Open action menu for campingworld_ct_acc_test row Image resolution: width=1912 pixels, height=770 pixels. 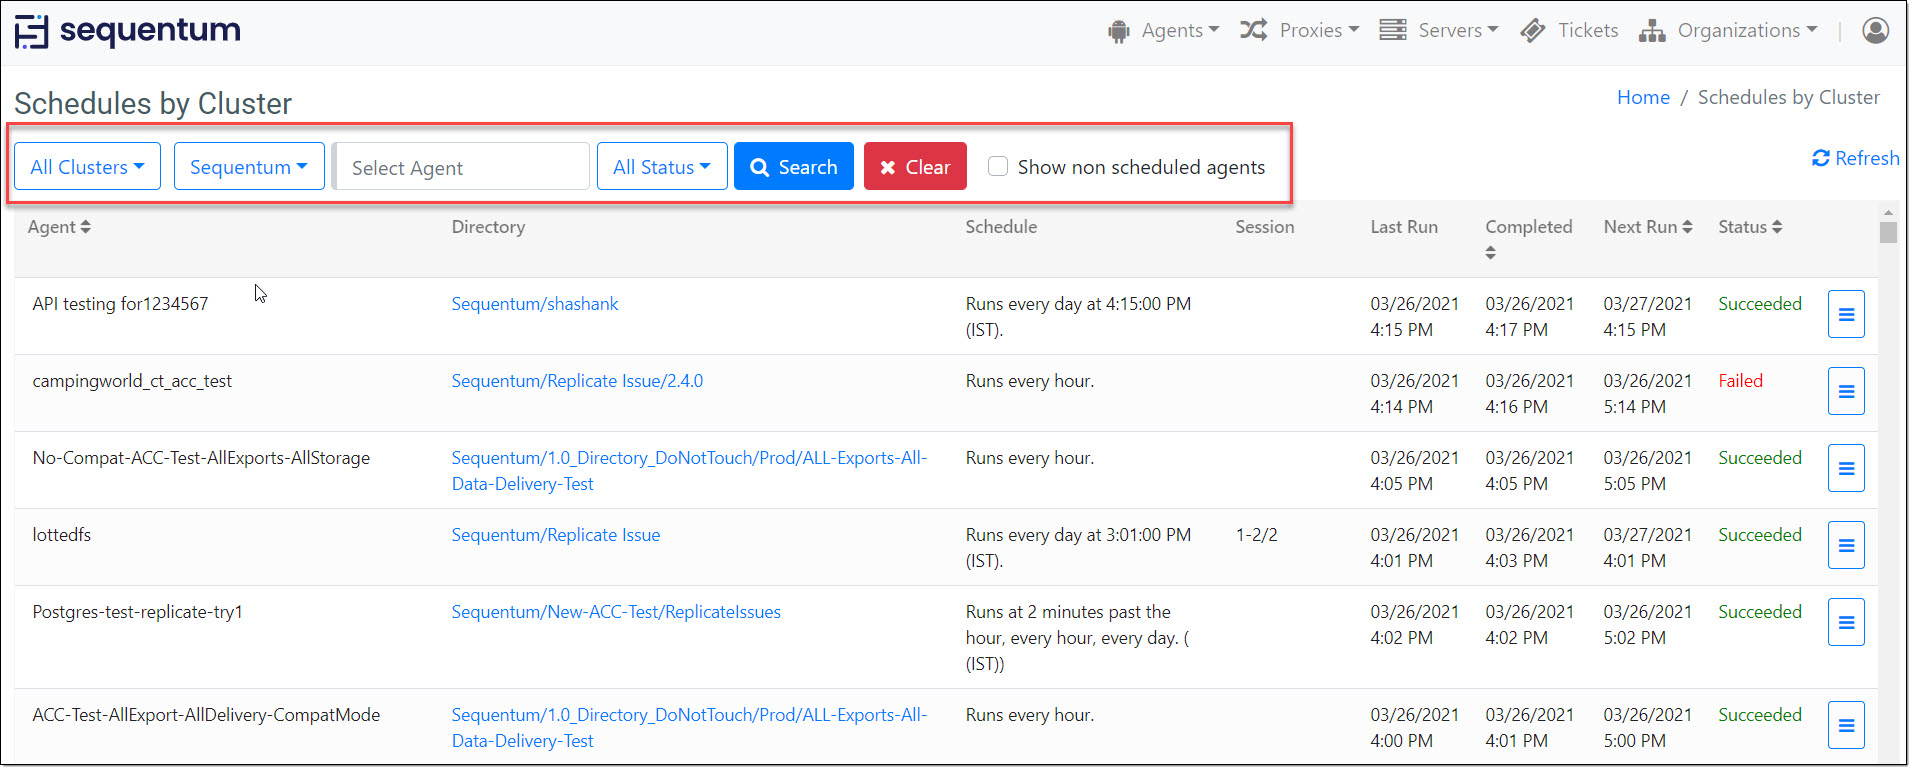(x=1845, y=391)
